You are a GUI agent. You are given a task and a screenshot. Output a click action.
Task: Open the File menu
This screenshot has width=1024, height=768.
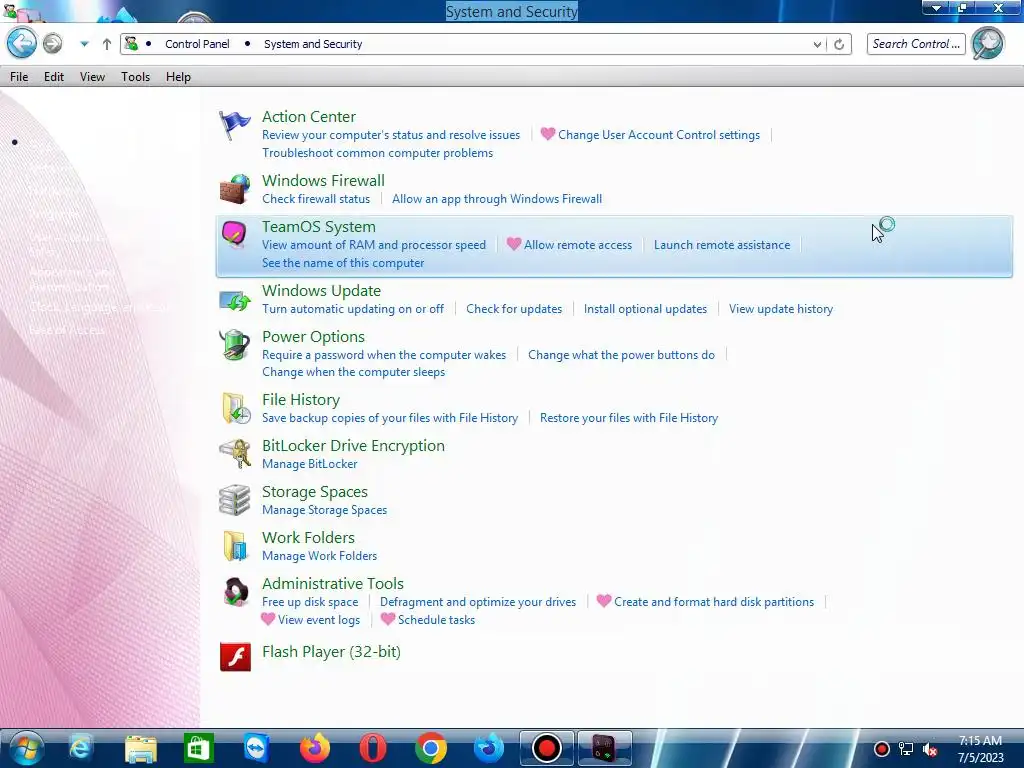[x=19, y=76]
